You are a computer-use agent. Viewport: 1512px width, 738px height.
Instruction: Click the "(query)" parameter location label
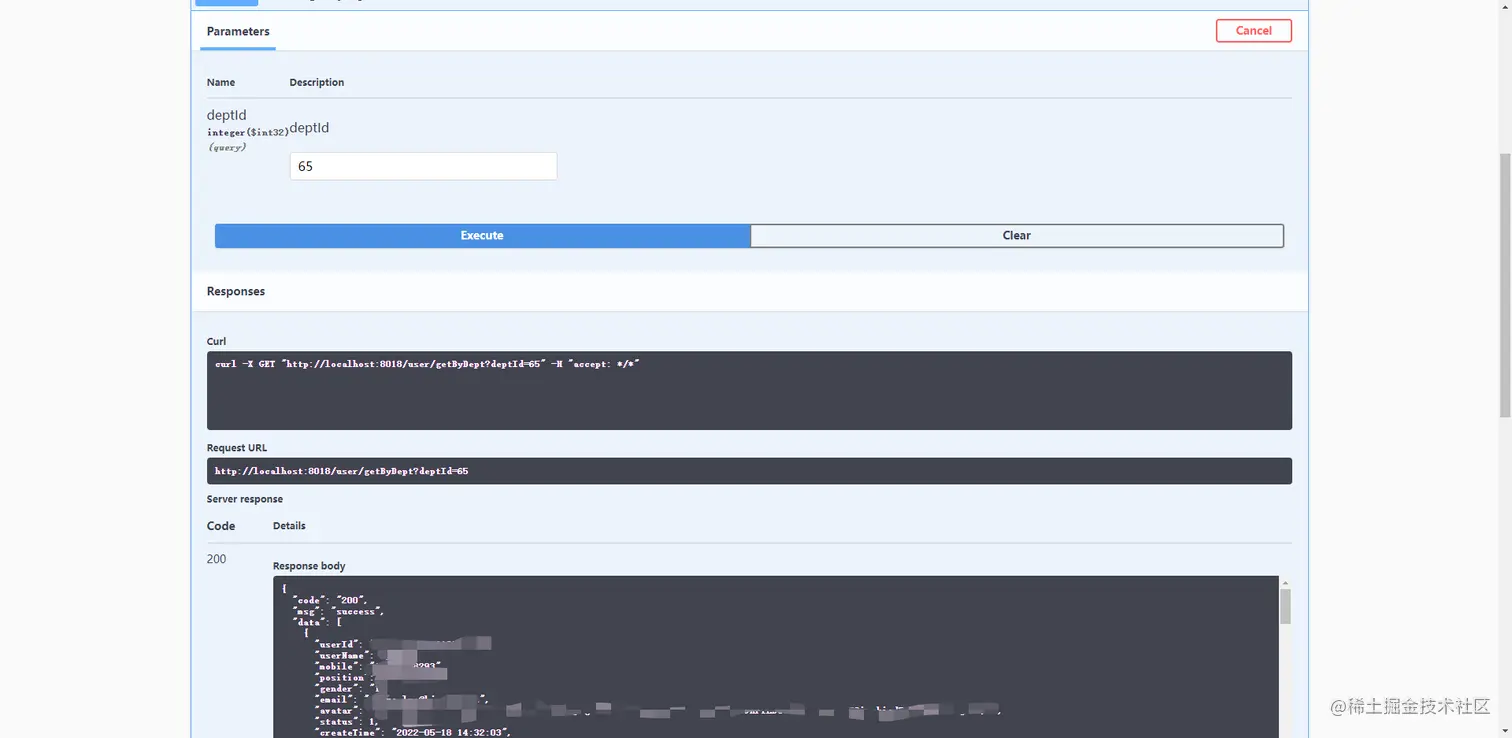227,147
